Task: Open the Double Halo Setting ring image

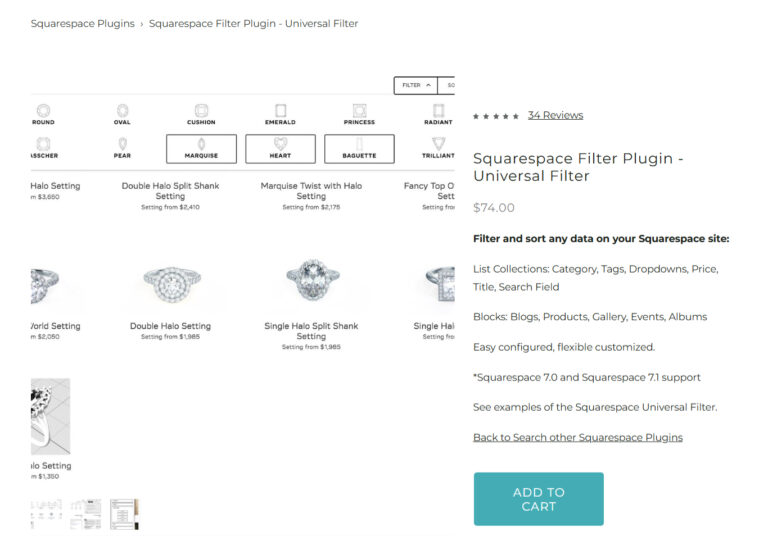Action: [x=170, y=281]
